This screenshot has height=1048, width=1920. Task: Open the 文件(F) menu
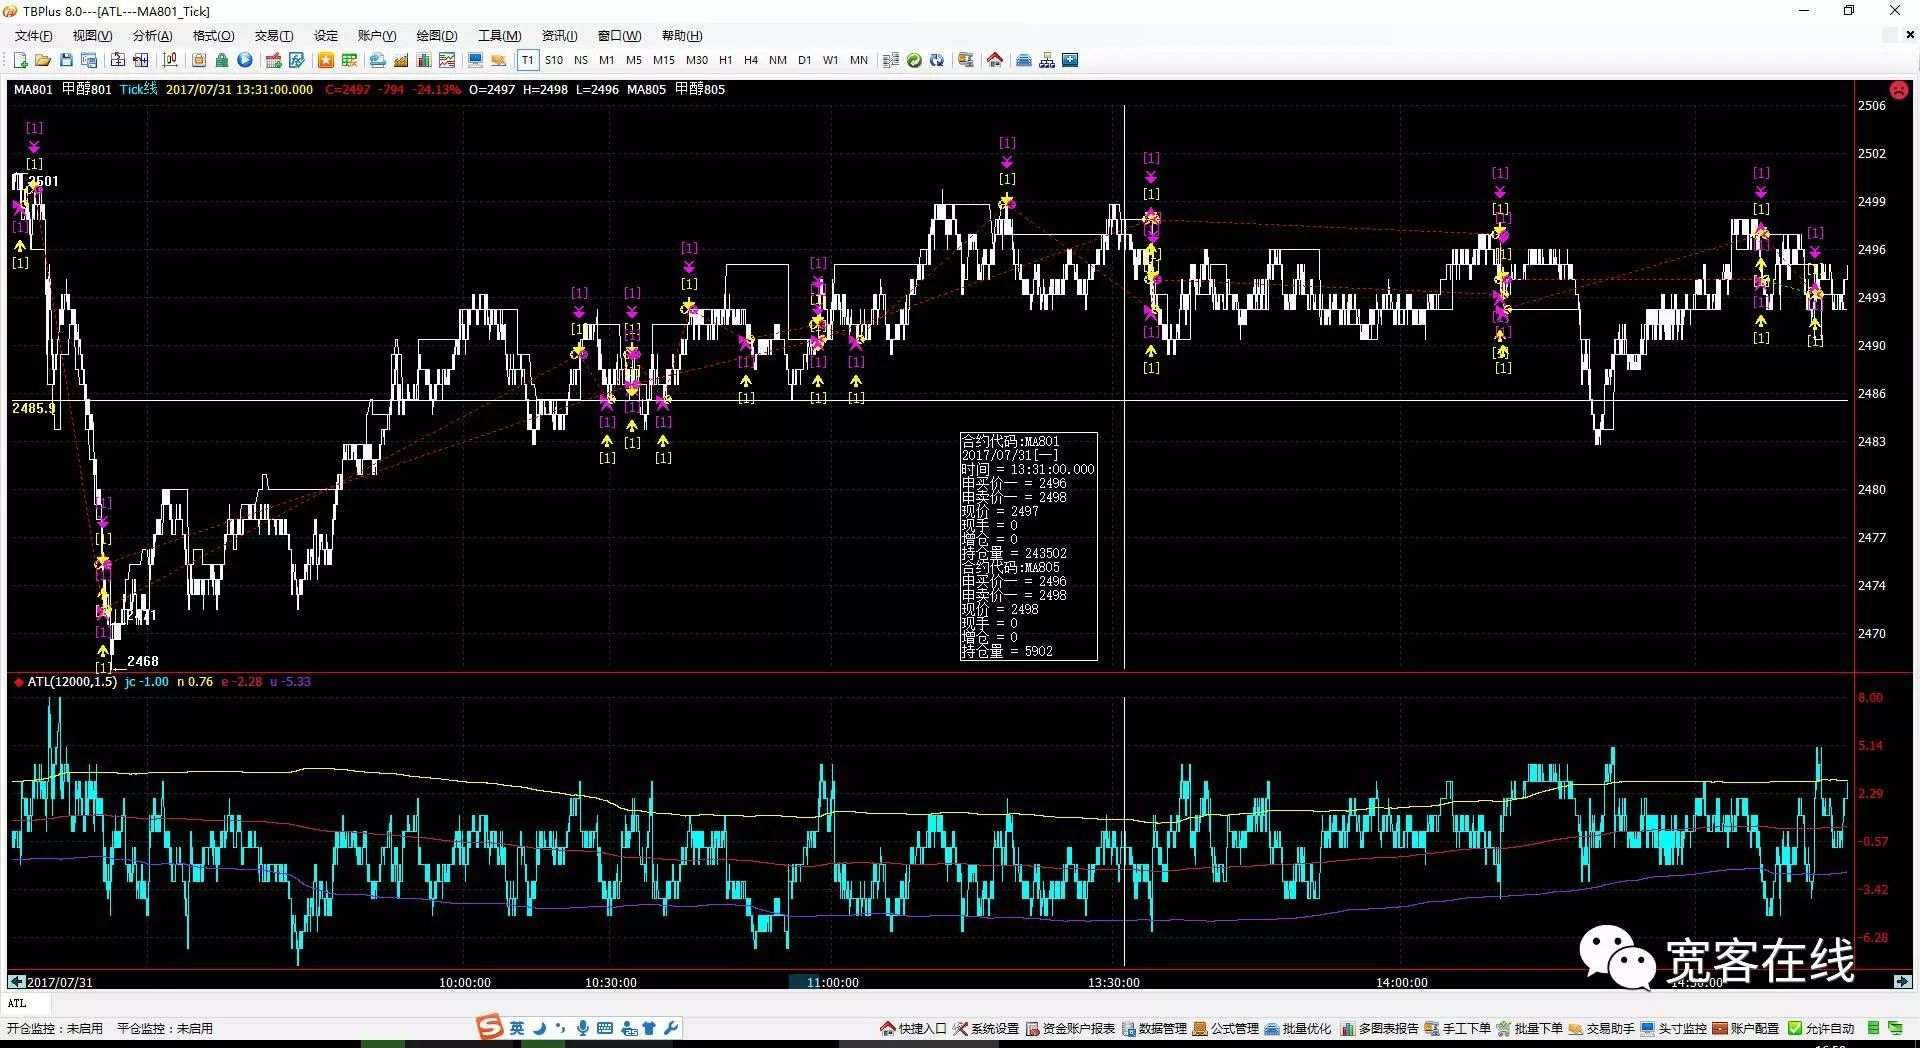tap(33, 36)
